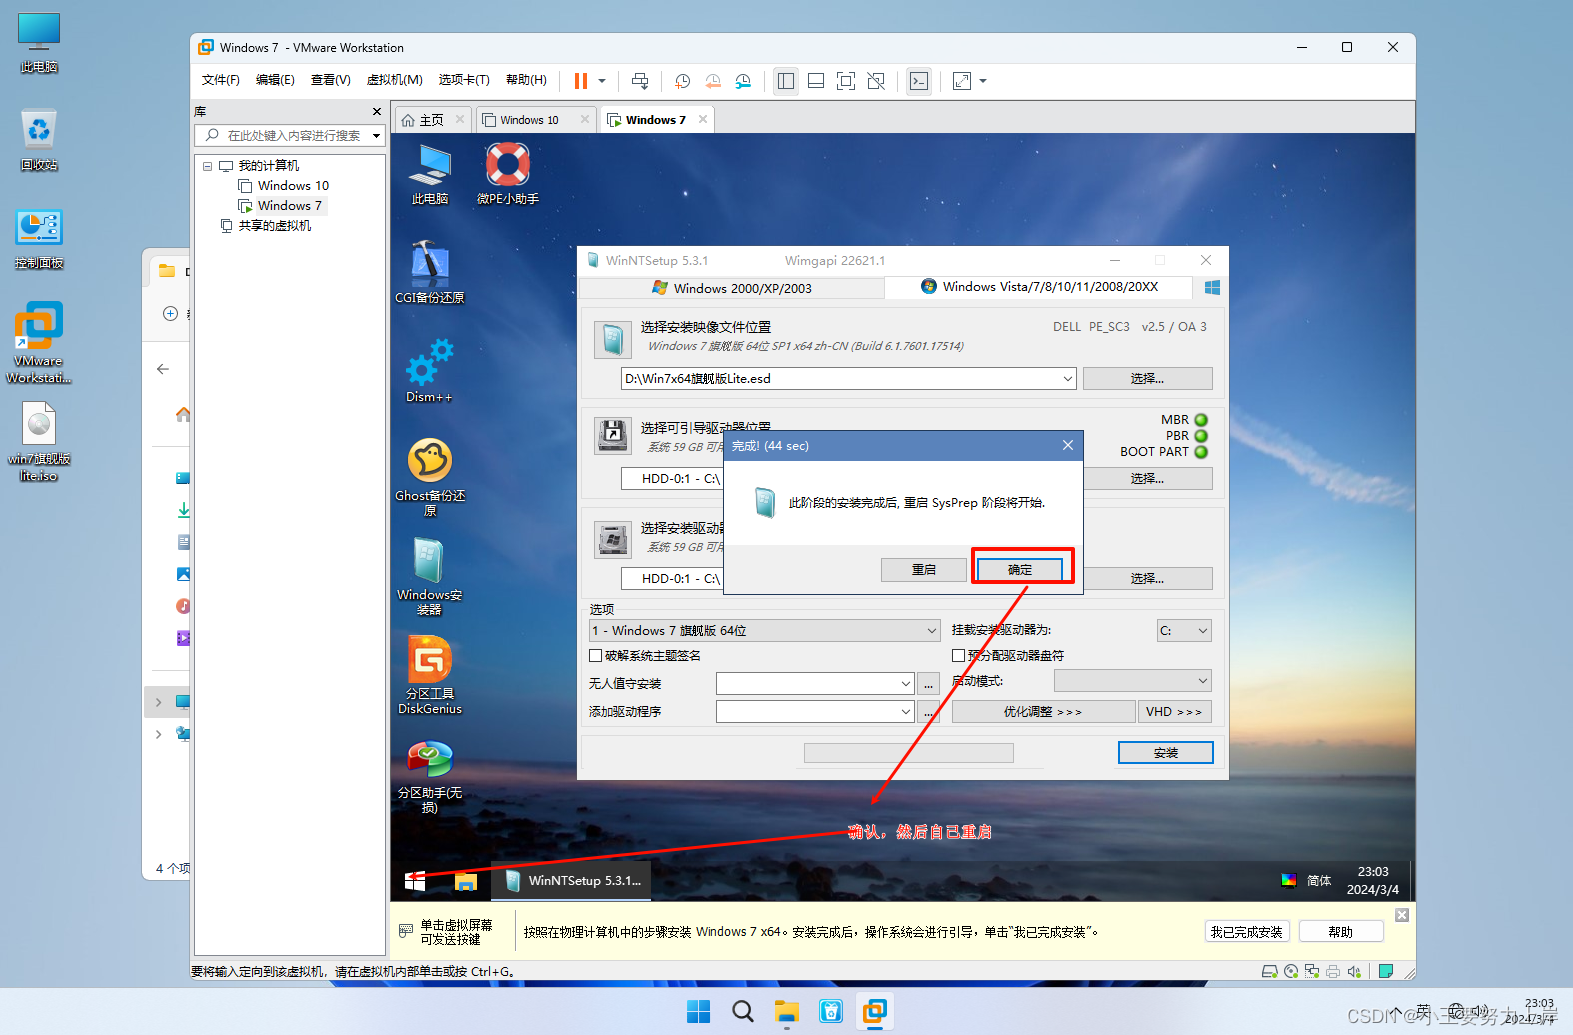Open the host Windows Start button
Viewport: 1573px width, 1035px height.
point(698,1012)
